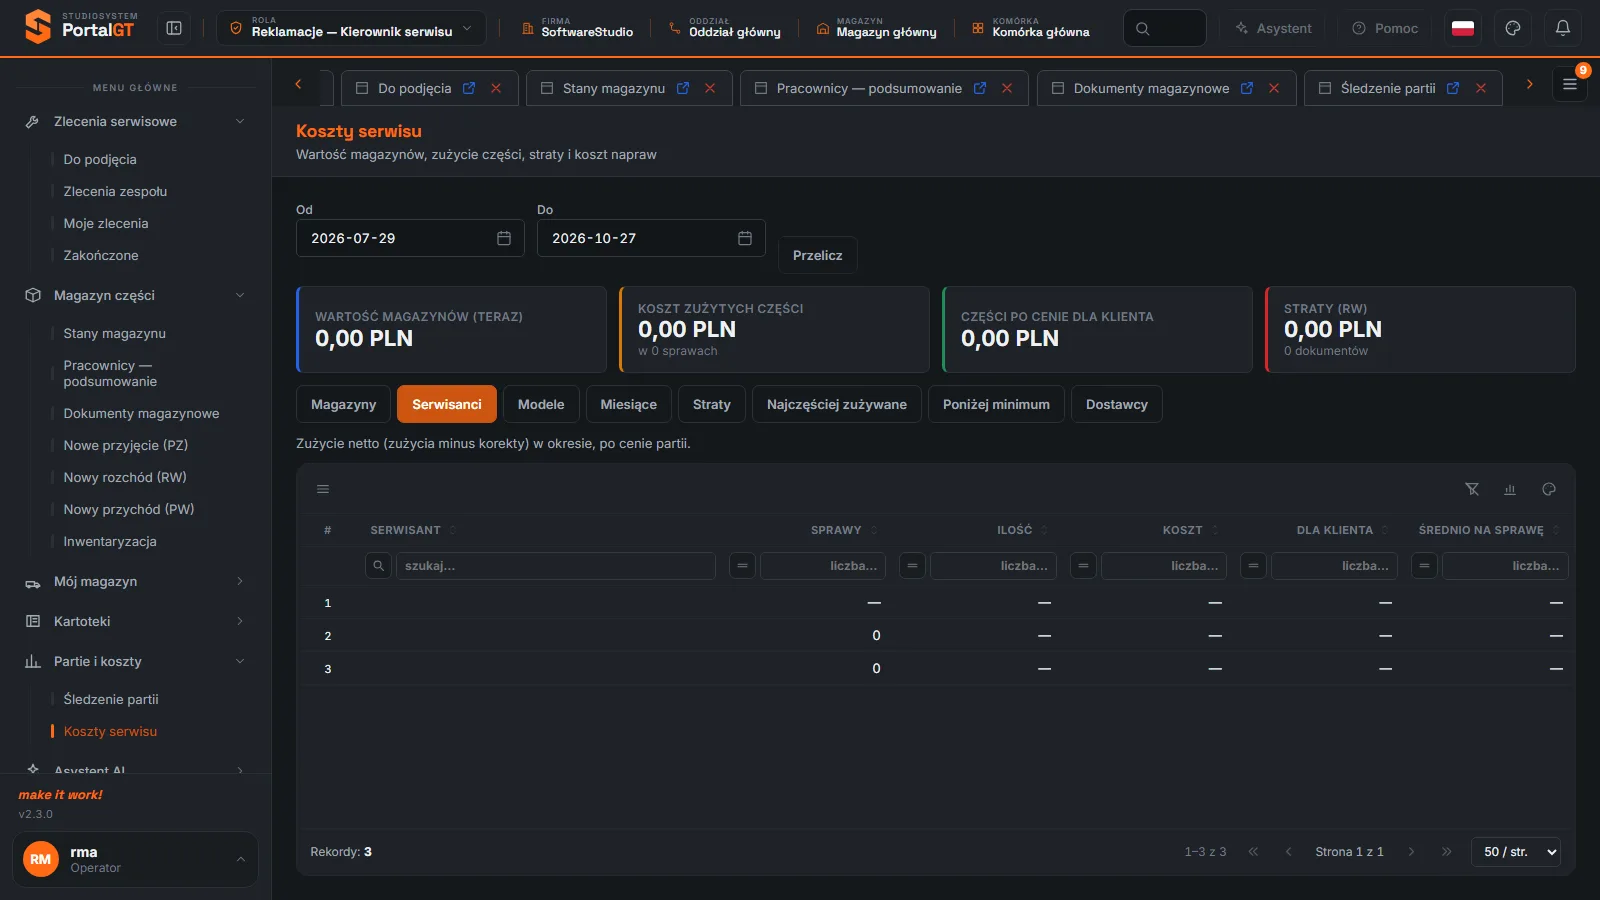
Task: Open Nowe przyjęcie (PZ) in the sidebar
Action: pyautogui.click(x=126, y=445)
